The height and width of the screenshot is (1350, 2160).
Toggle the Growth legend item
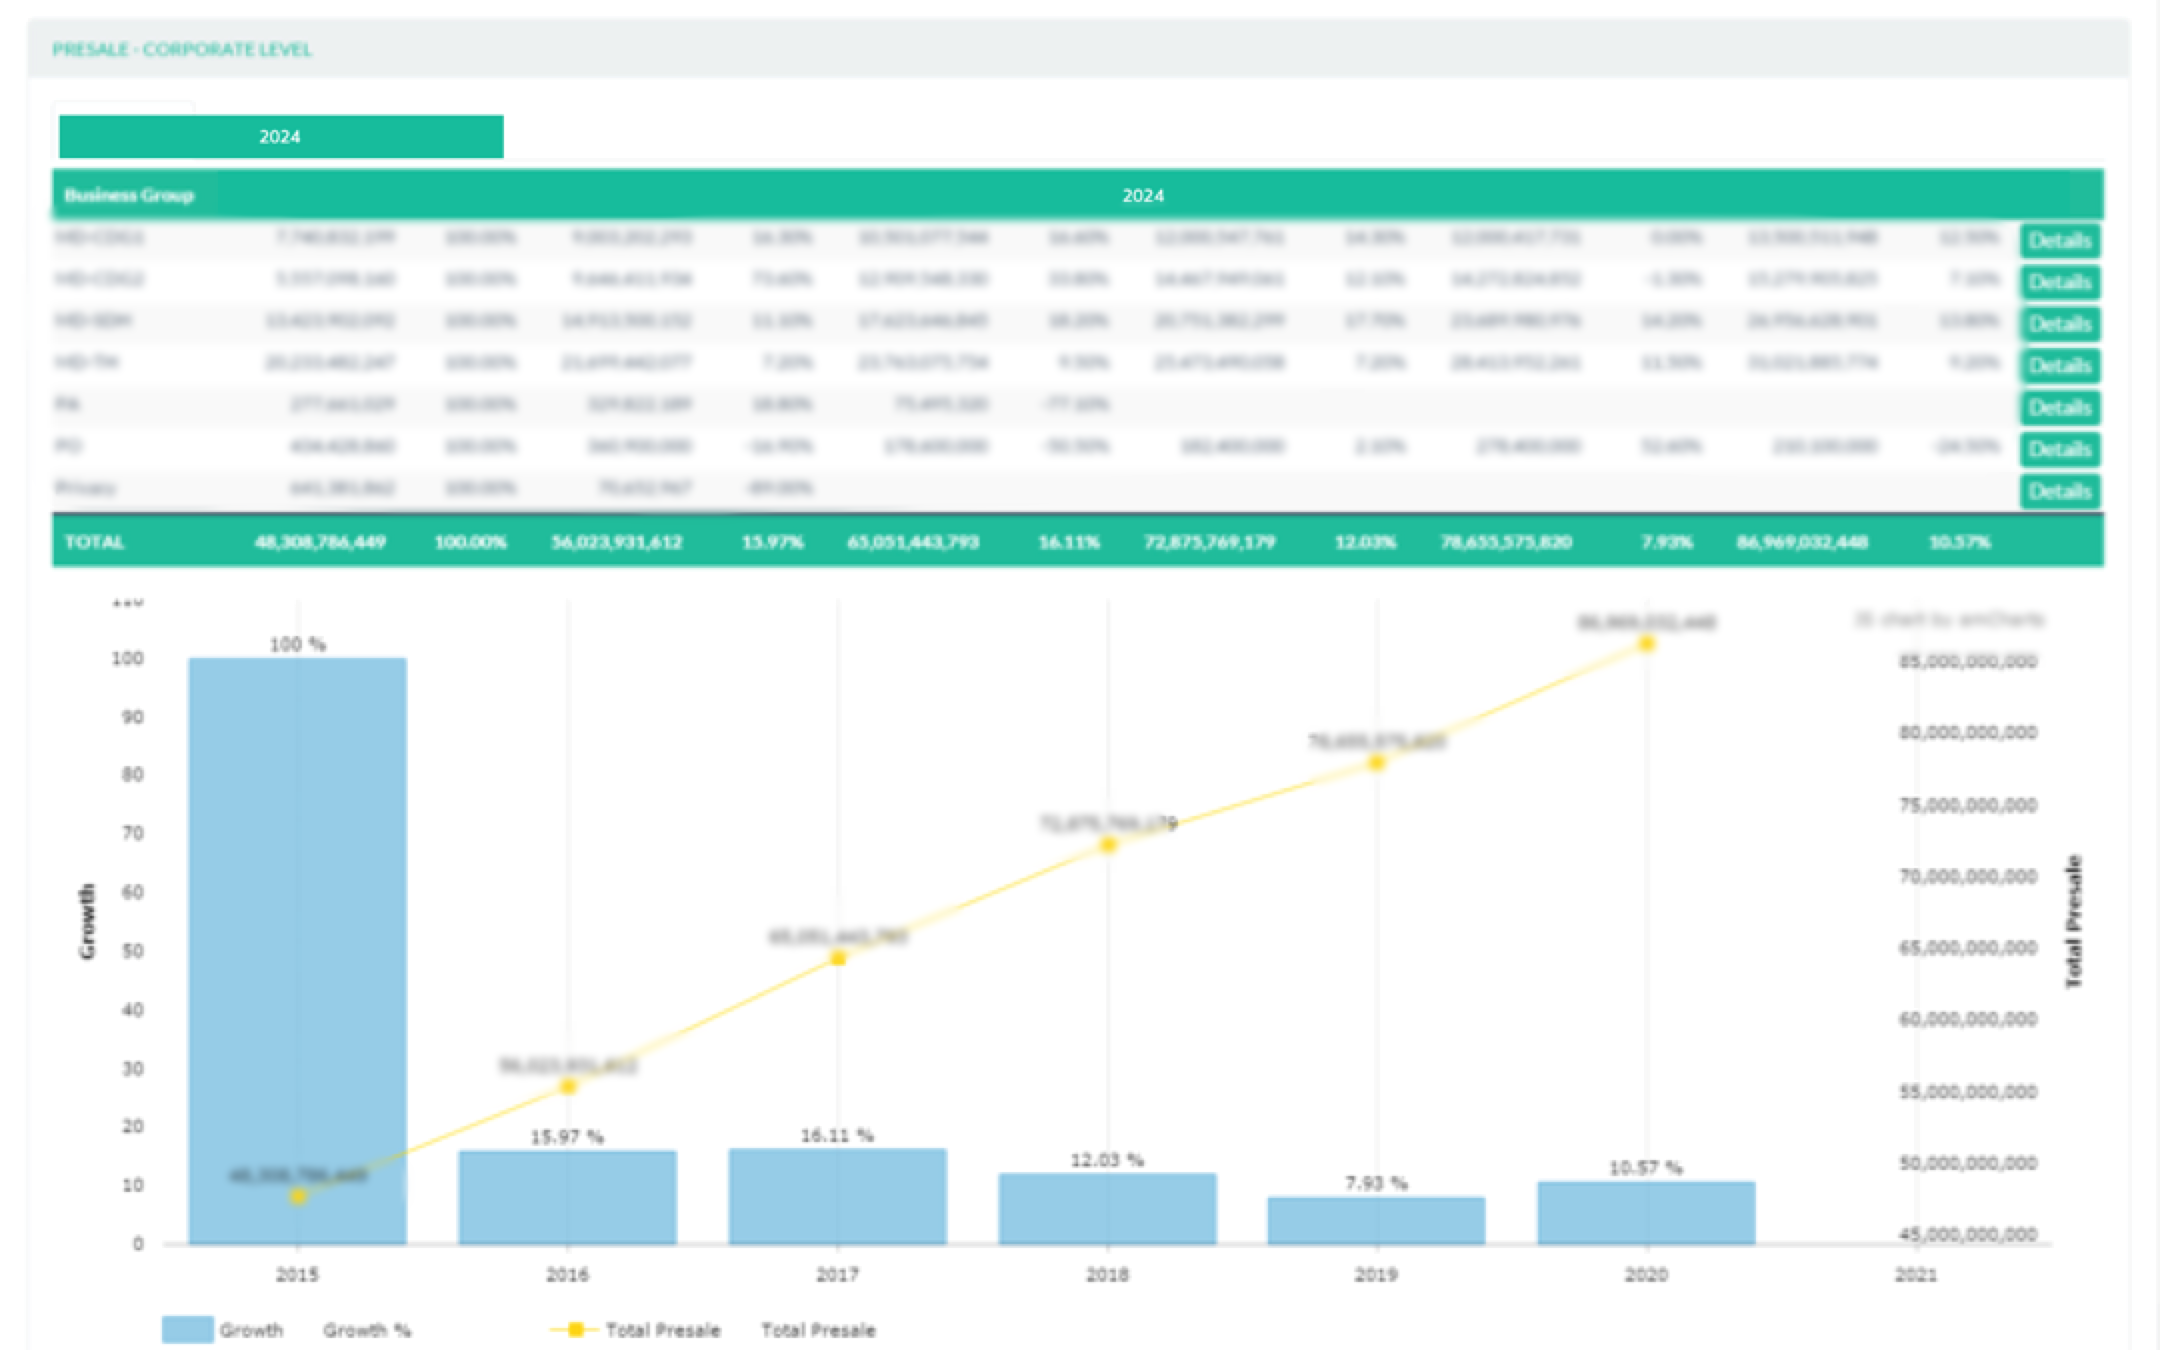point(251,1330)
